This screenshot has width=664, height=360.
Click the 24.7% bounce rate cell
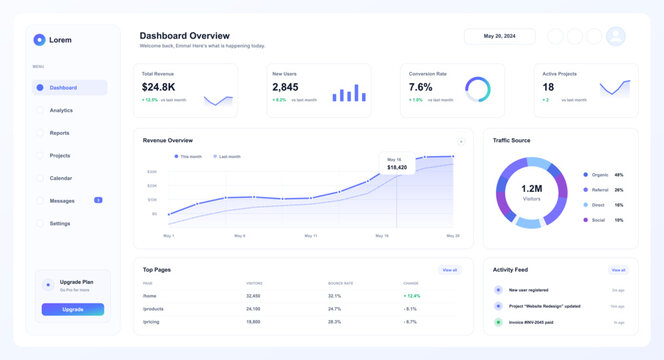click(x=335, y=309)
